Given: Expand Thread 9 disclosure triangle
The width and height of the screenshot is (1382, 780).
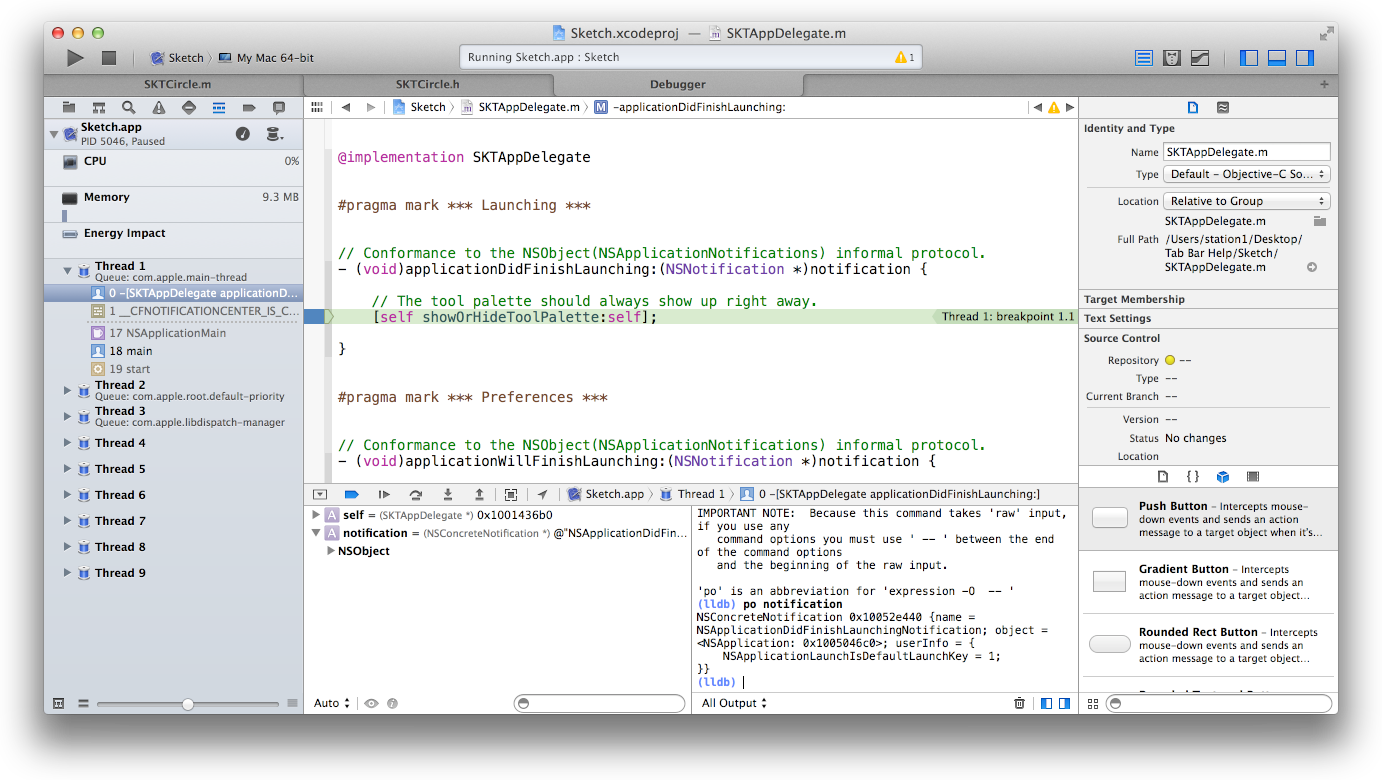Looking at the screenshot, I should pyautogui.click(x=68, y=573).
